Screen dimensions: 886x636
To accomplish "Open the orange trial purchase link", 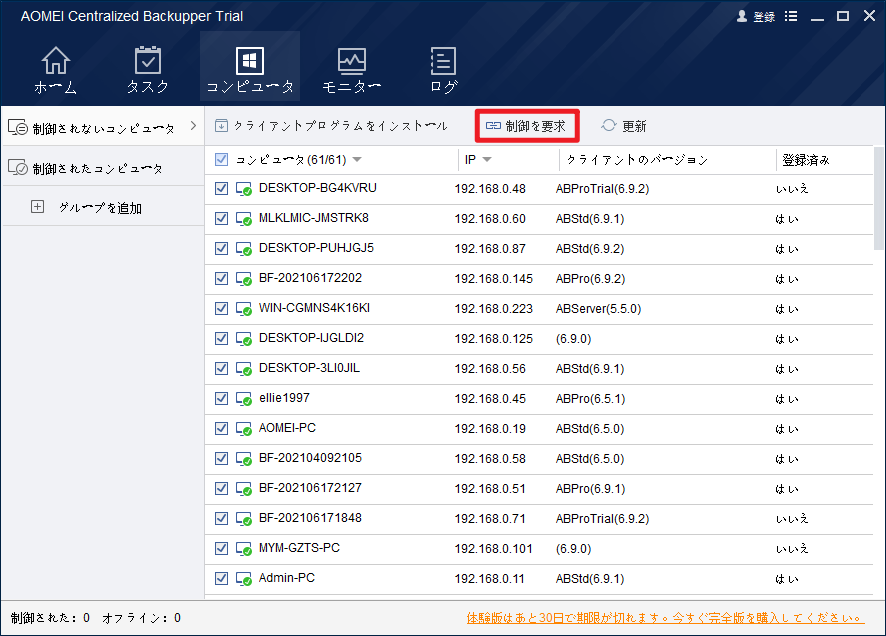I will (665, 618).
